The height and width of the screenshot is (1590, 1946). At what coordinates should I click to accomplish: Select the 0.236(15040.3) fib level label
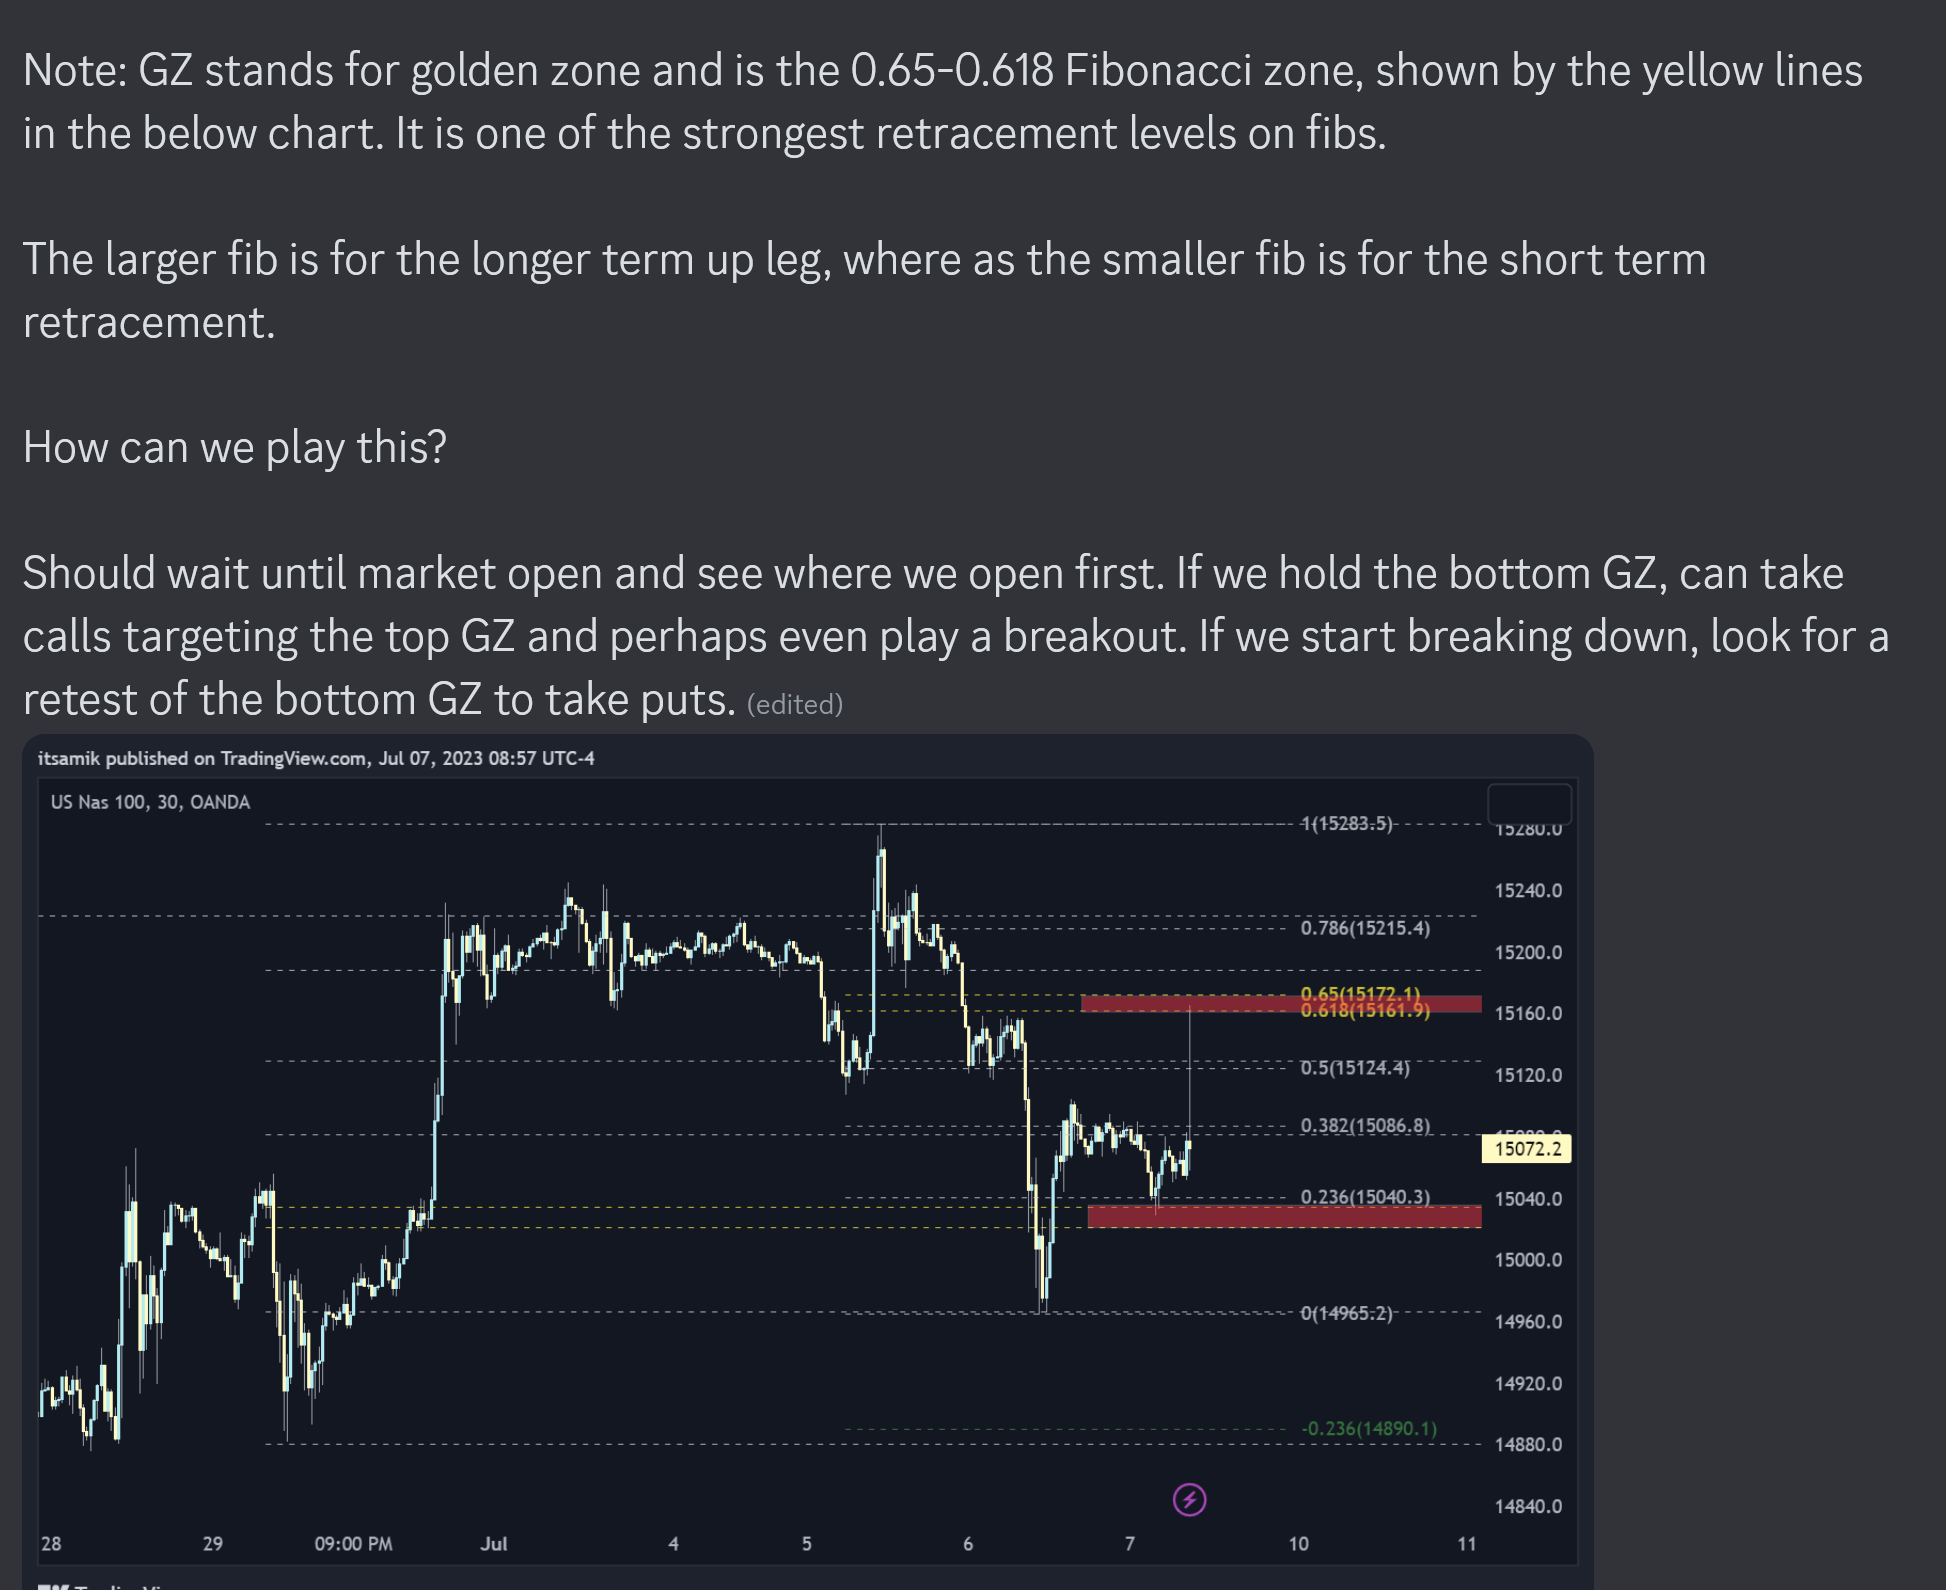coord(1365,1196)
